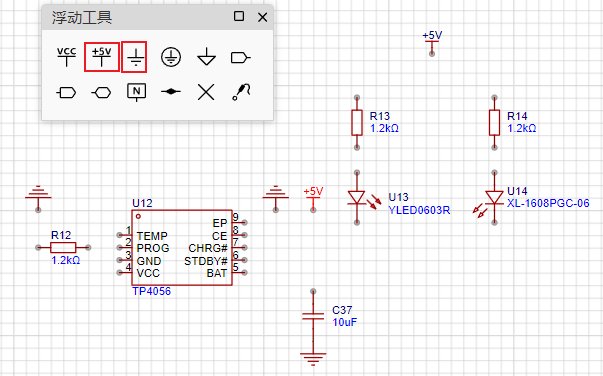Select the input port tool in second row
Screen dimensions: 603x376
tap(67, 93)
